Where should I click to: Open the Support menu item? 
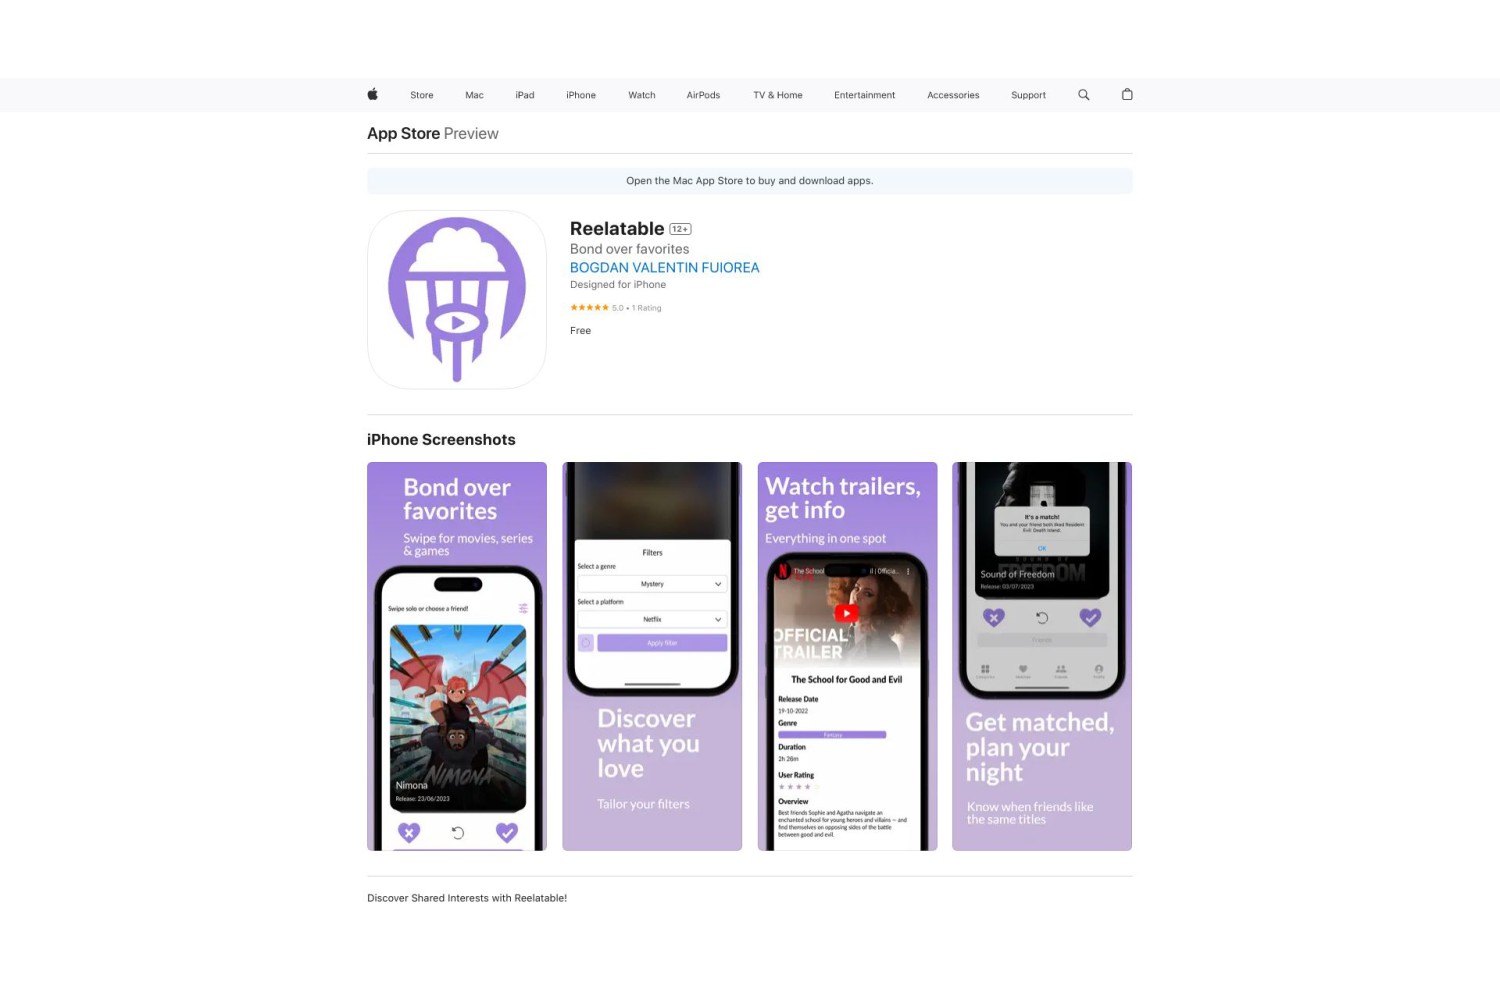click(x=1028, y=95)
